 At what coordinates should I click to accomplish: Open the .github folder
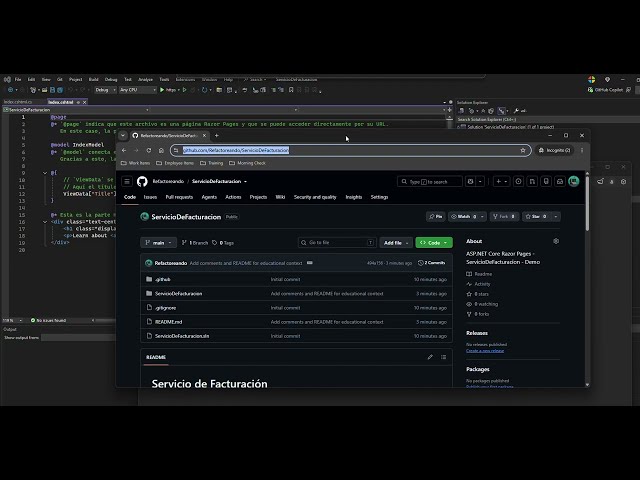click(x=162, y=280)
